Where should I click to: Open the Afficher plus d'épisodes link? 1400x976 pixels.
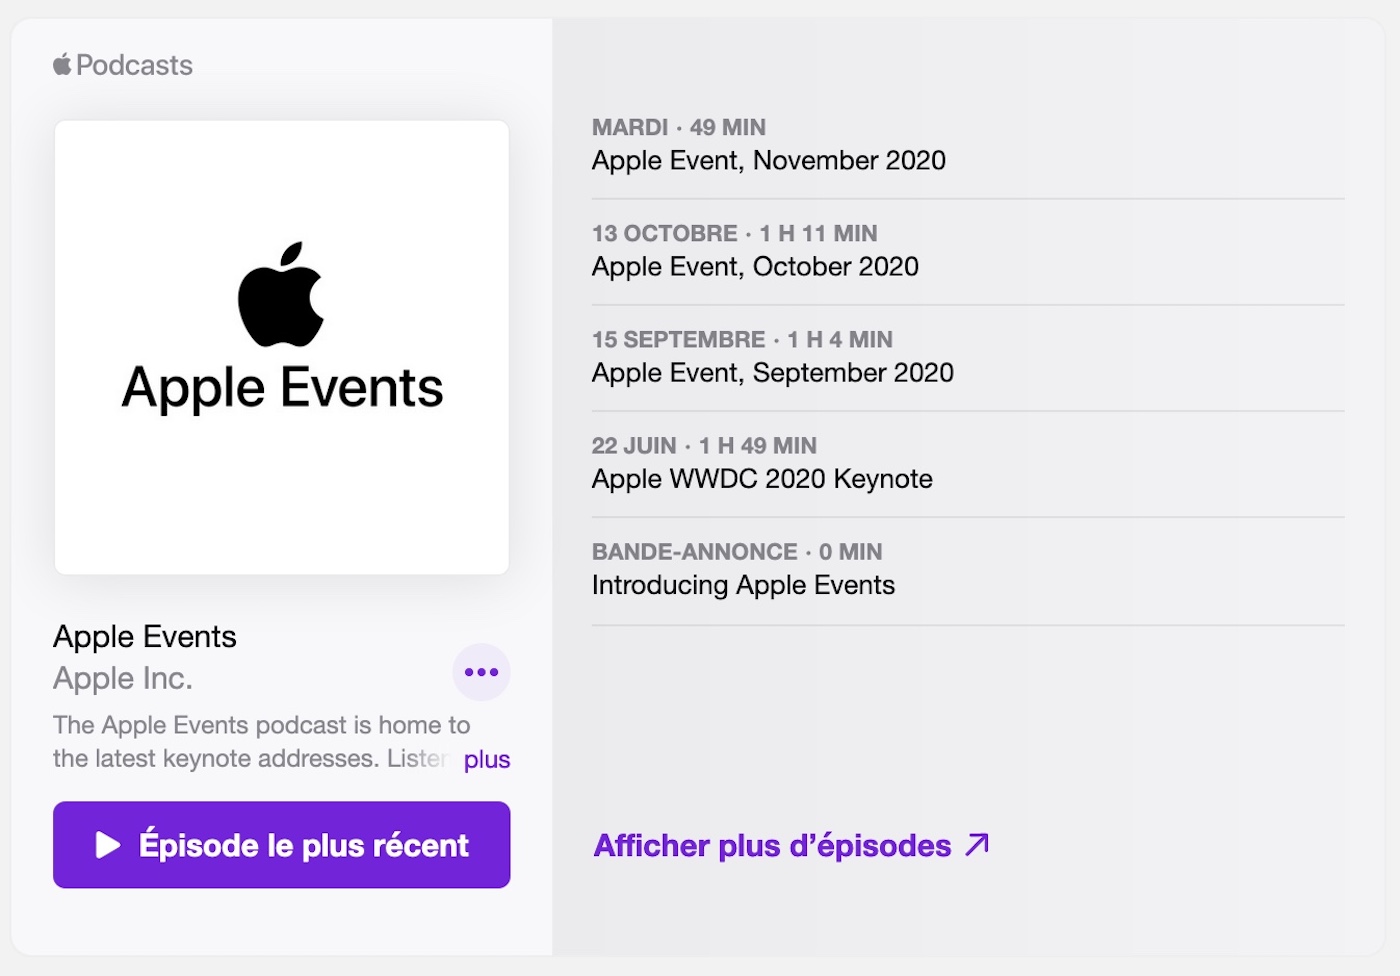[791, 845]
